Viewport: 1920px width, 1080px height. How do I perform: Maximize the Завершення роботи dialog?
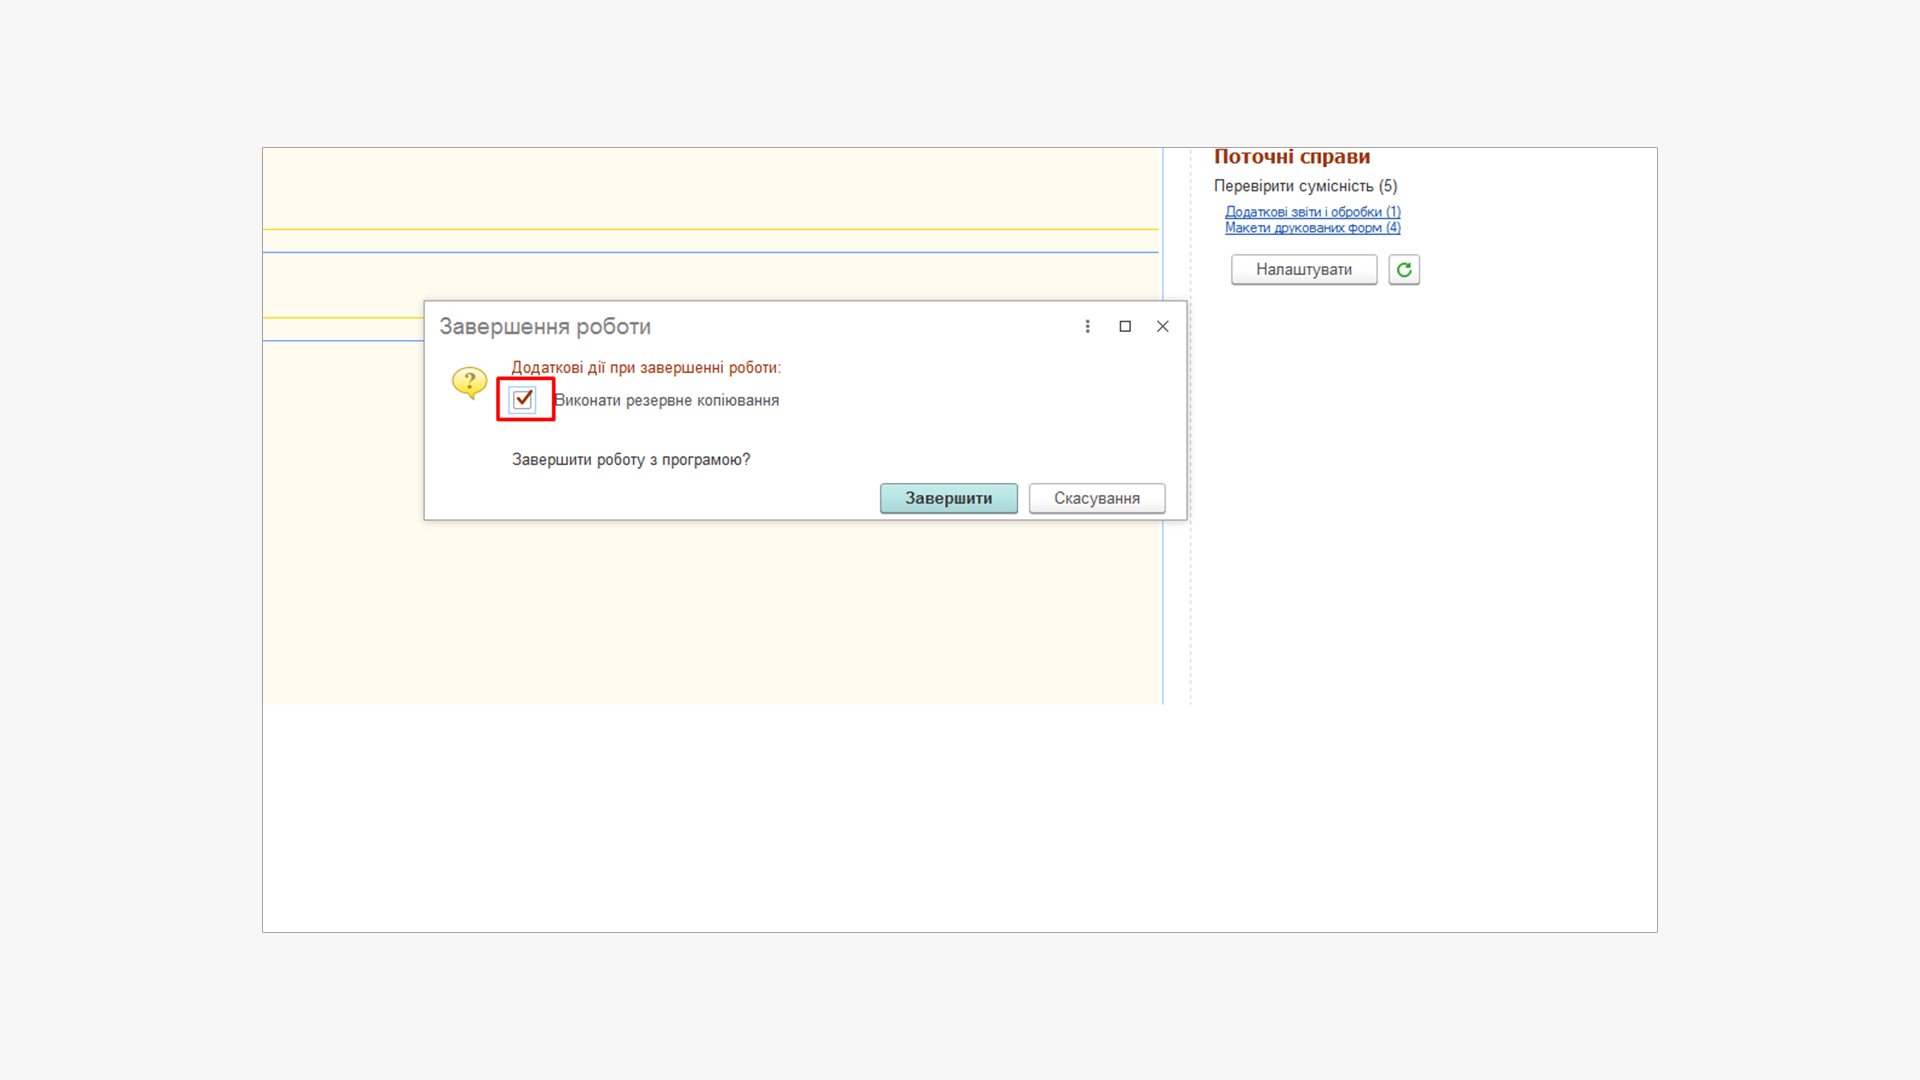pos(1125,326)
